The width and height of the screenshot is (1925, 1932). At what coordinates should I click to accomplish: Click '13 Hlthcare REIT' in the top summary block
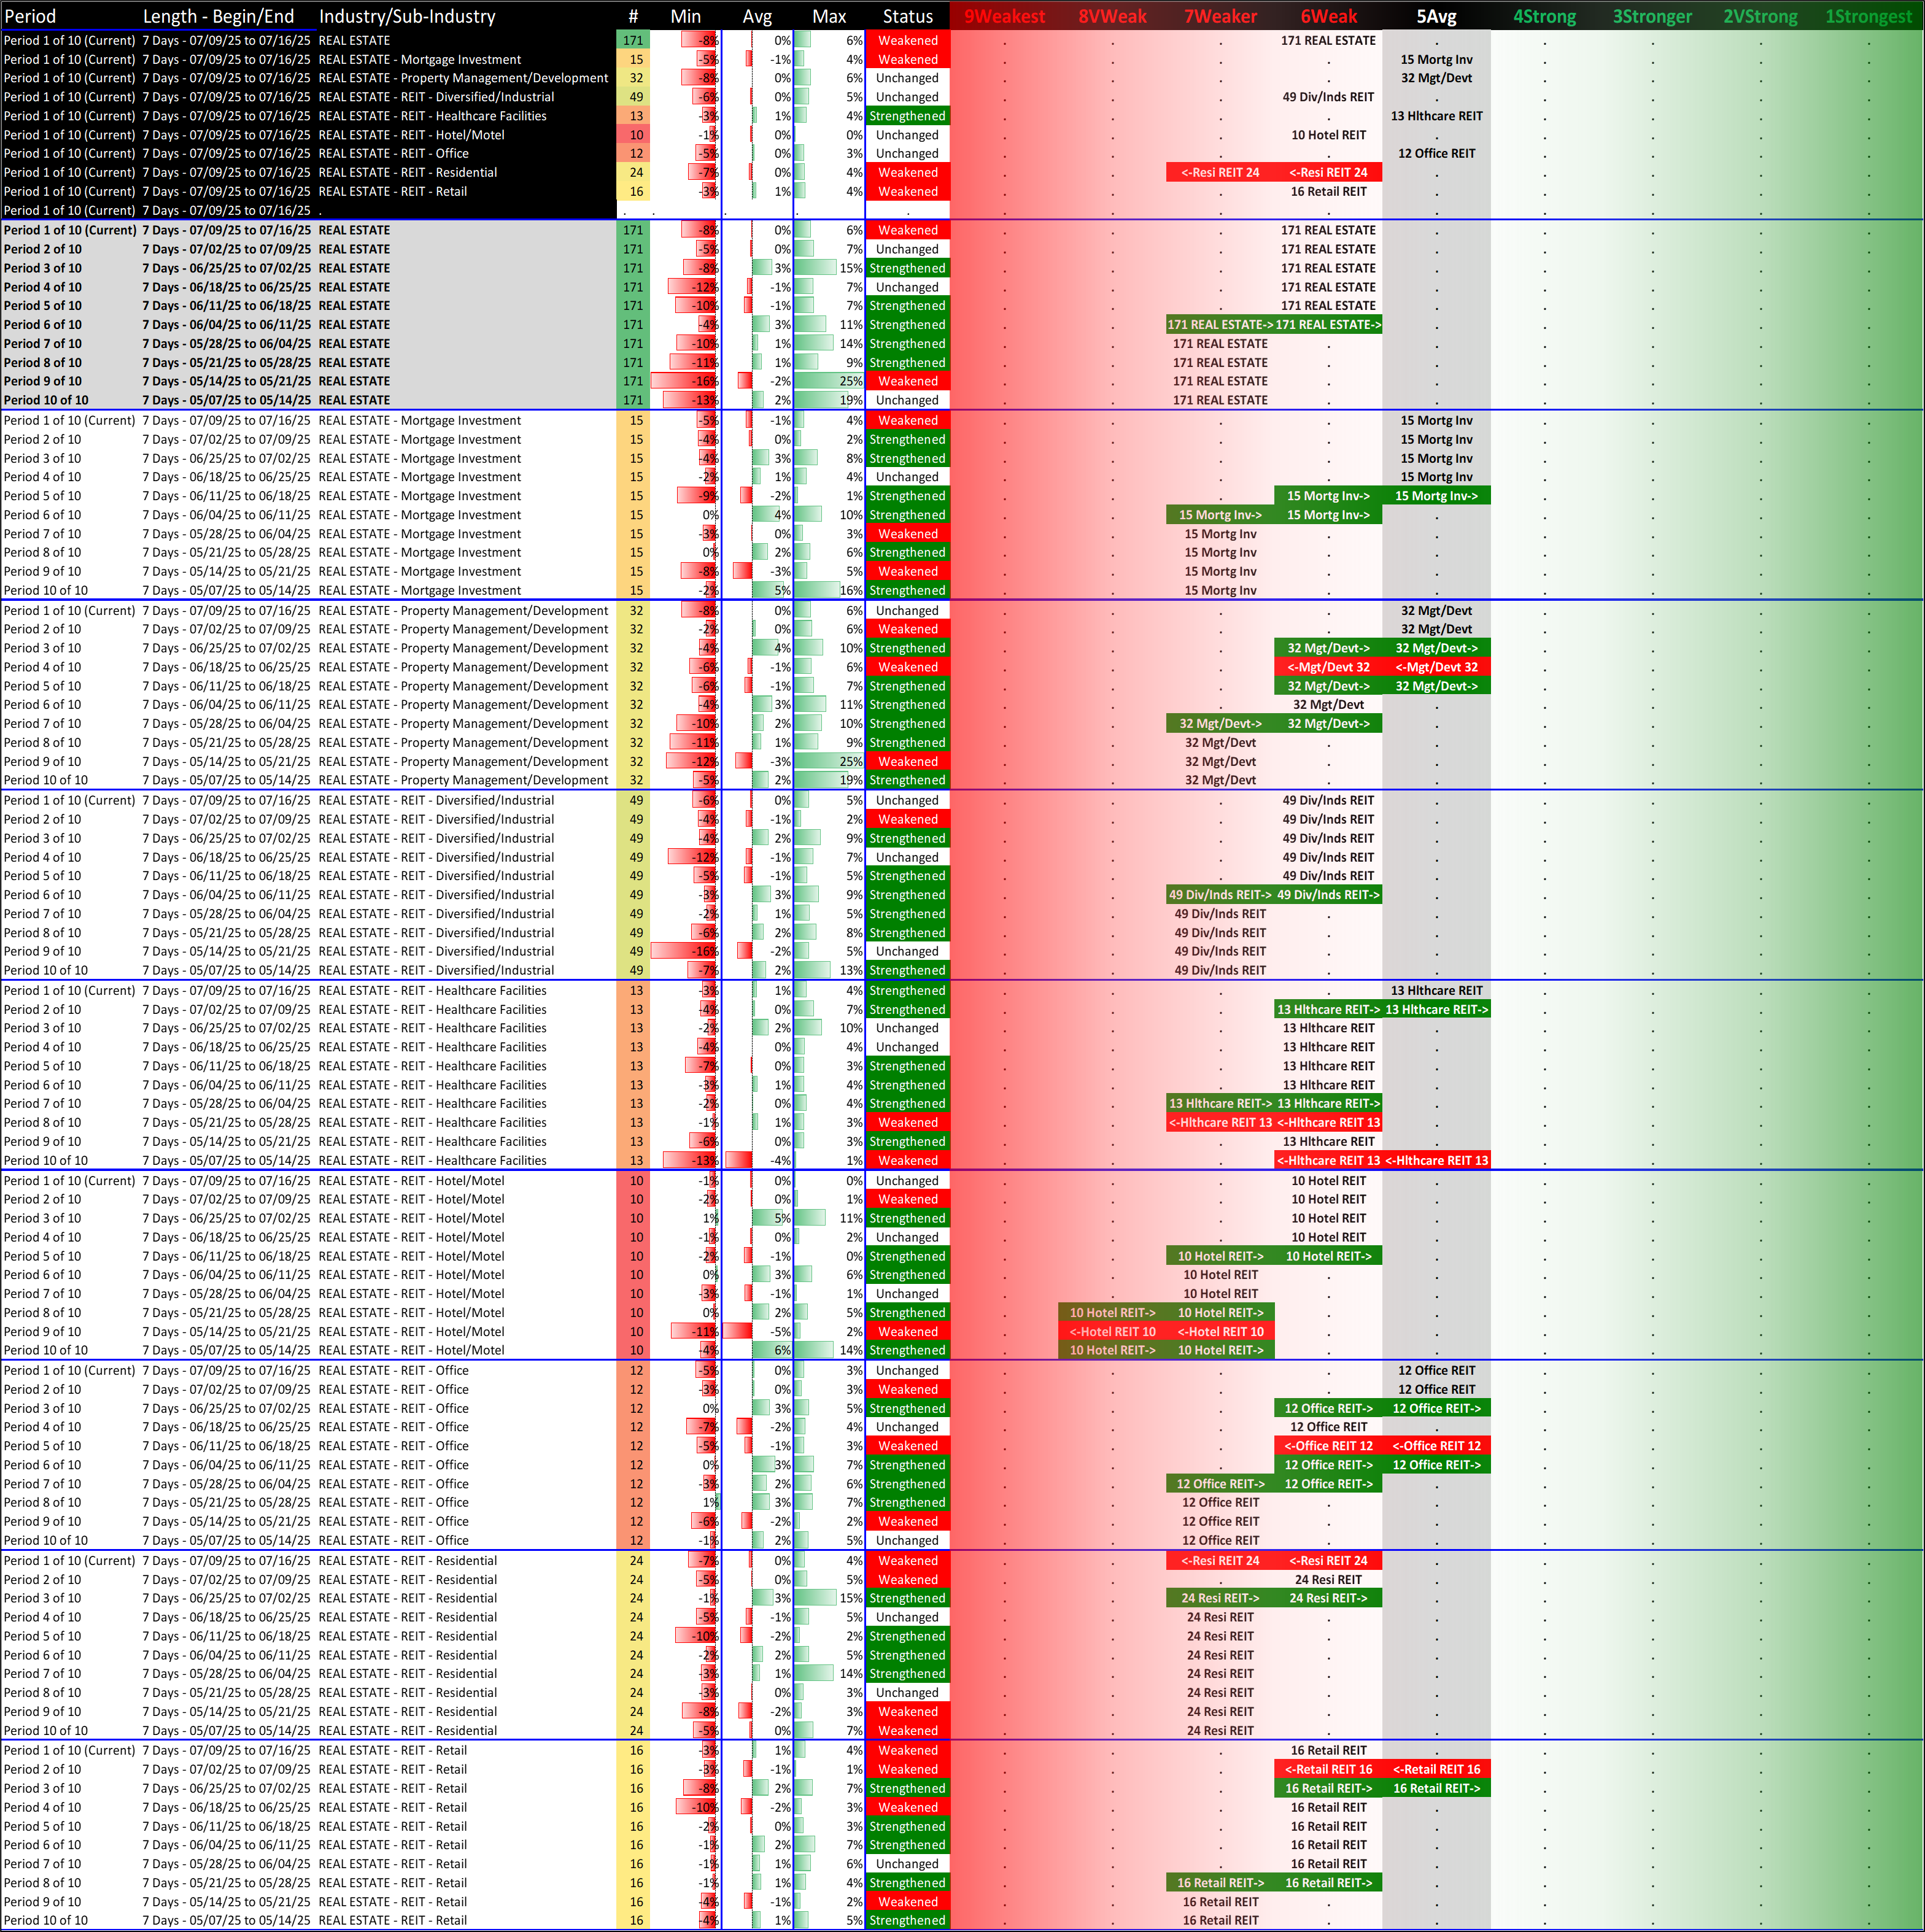click(1436, 116)
